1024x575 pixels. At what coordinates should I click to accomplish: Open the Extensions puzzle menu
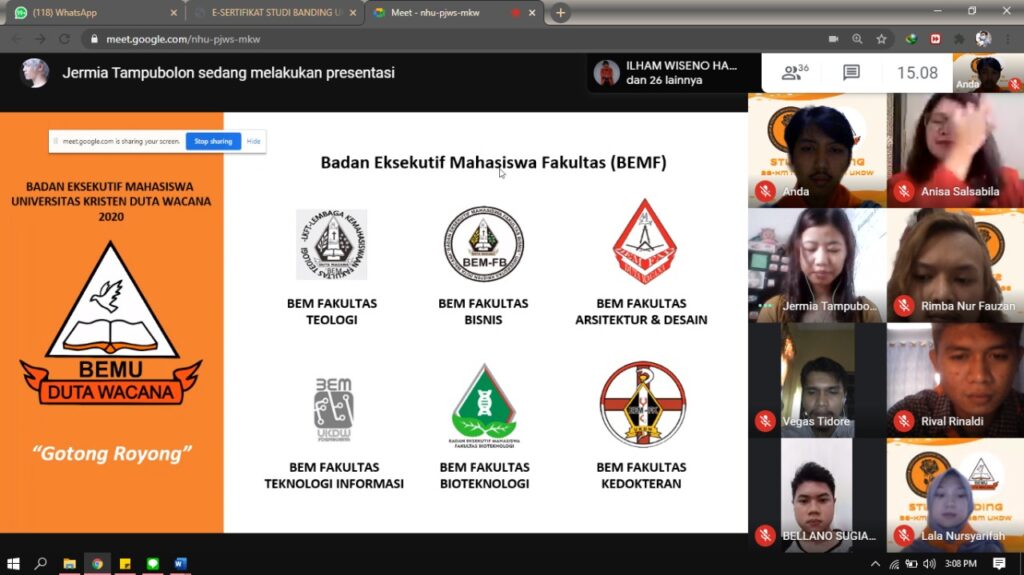(959, 39)
